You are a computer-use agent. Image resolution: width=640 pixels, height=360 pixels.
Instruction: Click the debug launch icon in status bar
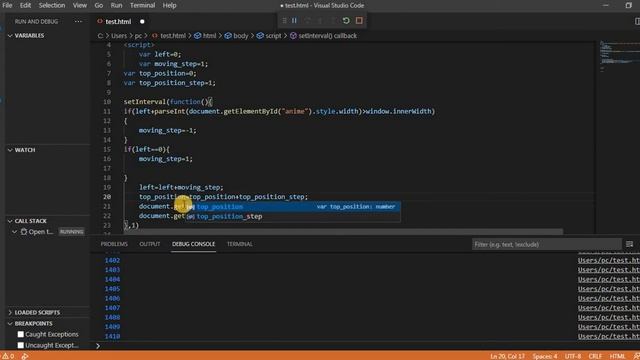pos(24,356)
